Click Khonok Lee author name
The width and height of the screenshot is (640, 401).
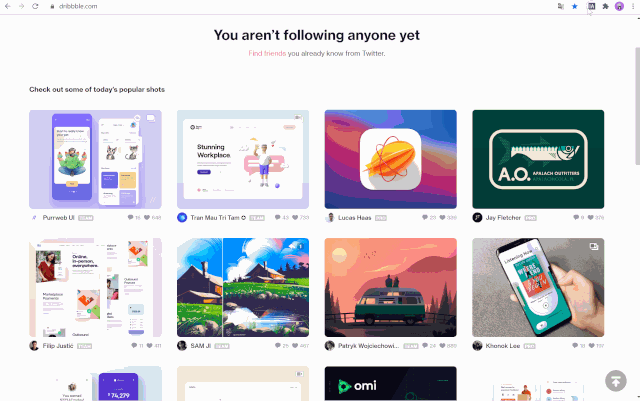coord(502,346)
